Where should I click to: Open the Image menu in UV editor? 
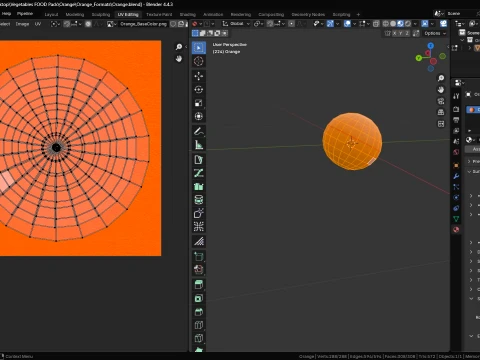click(22, 24)
